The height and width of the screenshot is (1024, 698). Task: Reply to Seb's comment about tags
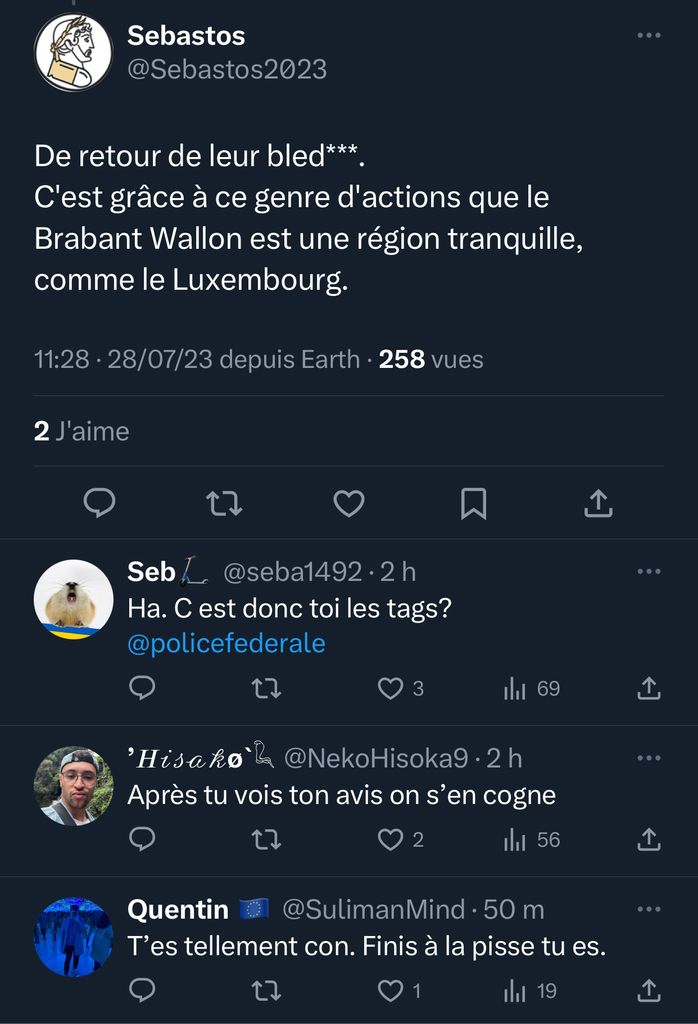click(143, 688)
